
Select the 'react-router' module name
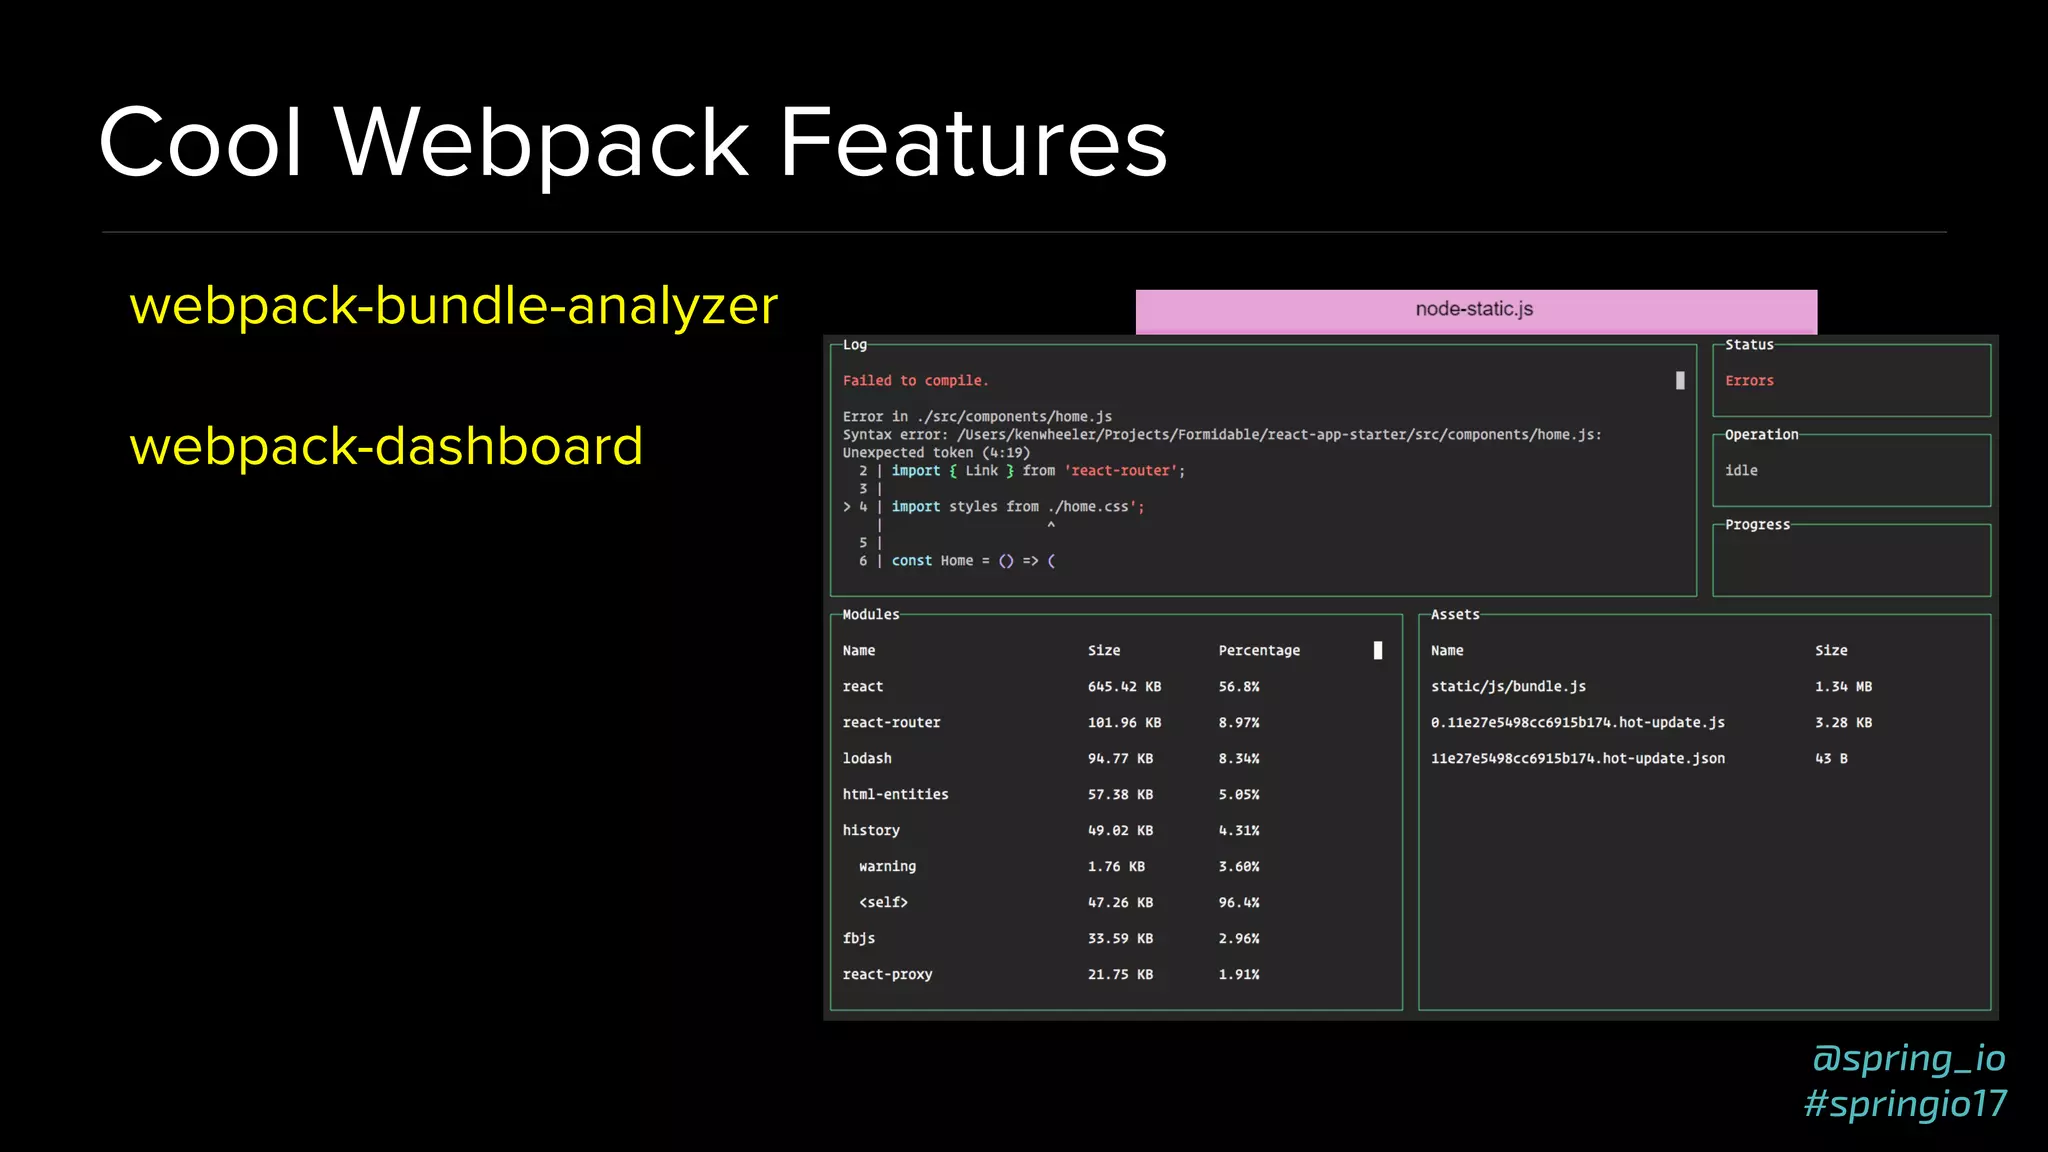click(x=891, y=723)
